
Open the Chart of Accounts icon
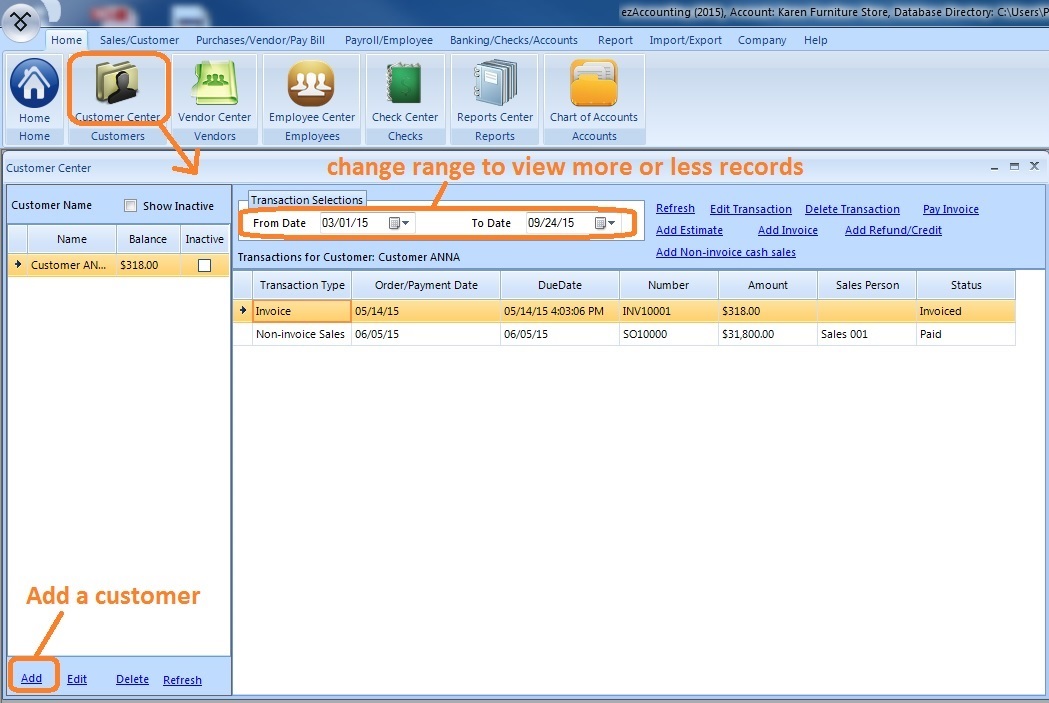click(x=594, y=85)
